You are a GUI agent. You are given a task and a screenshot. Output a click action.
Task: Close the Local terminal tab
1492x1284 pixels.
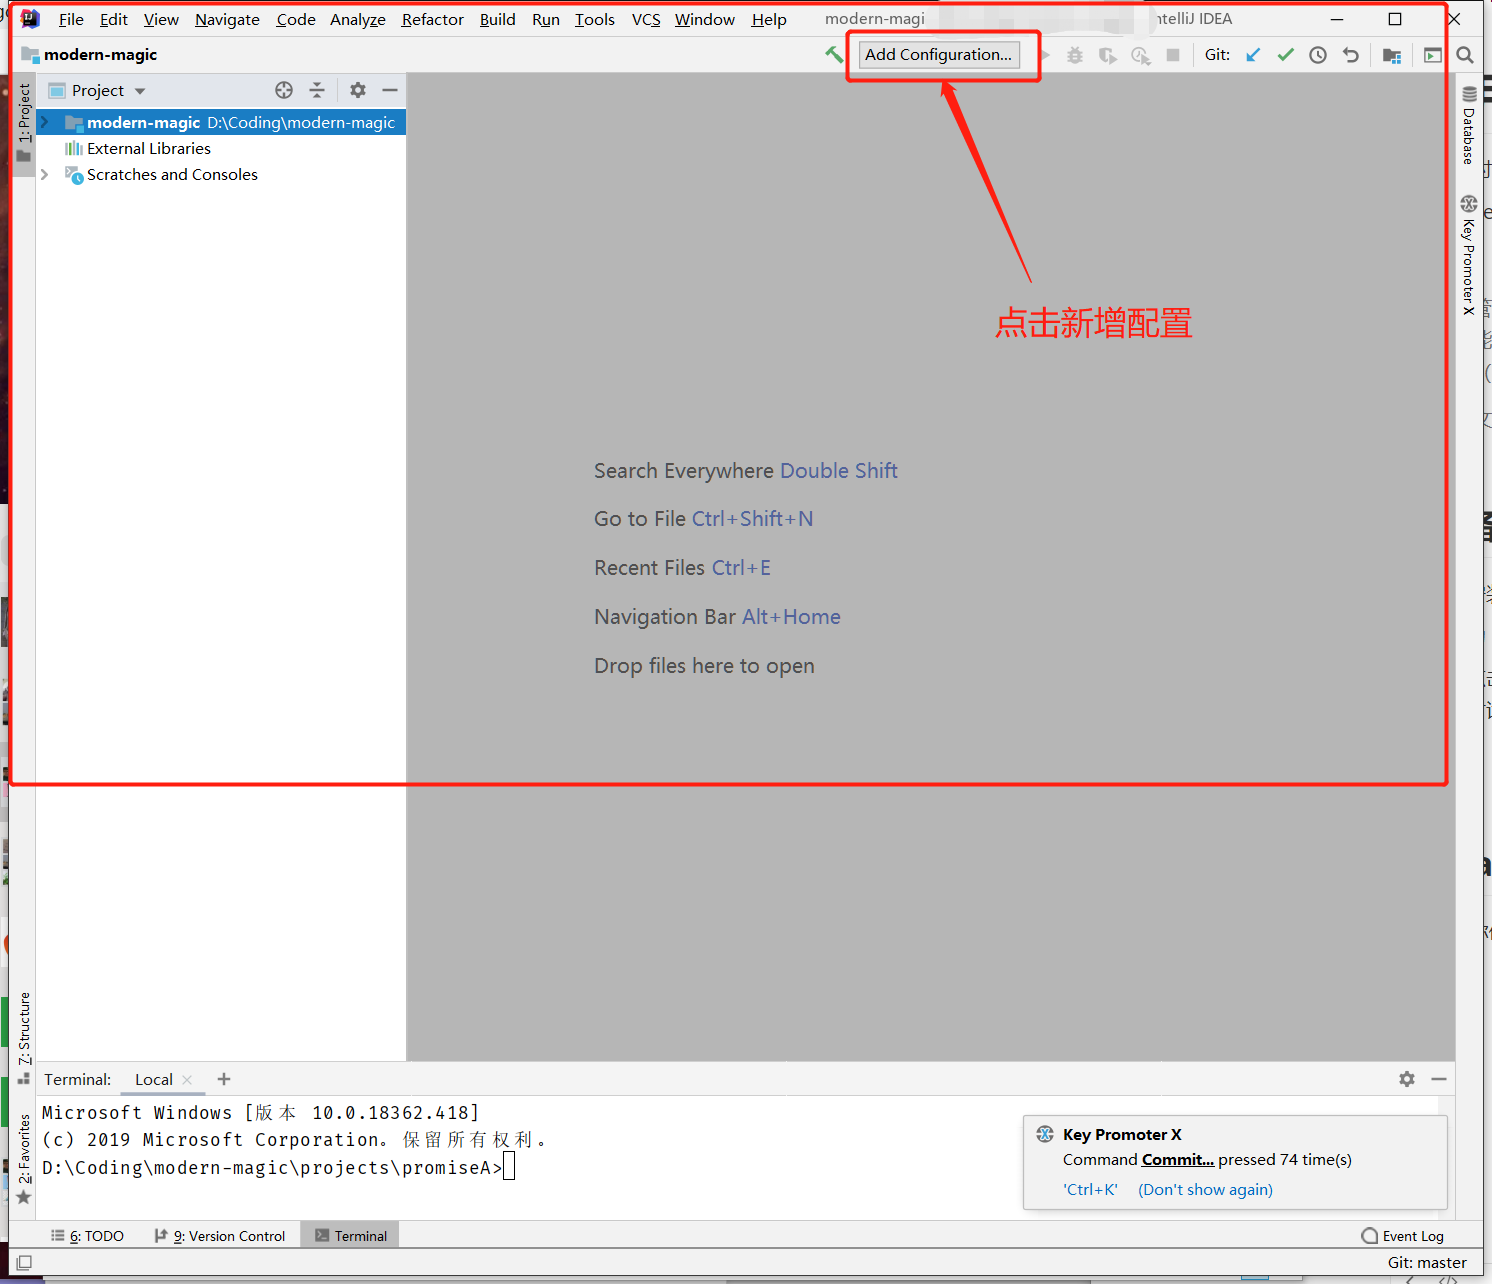pos(187,1080)
